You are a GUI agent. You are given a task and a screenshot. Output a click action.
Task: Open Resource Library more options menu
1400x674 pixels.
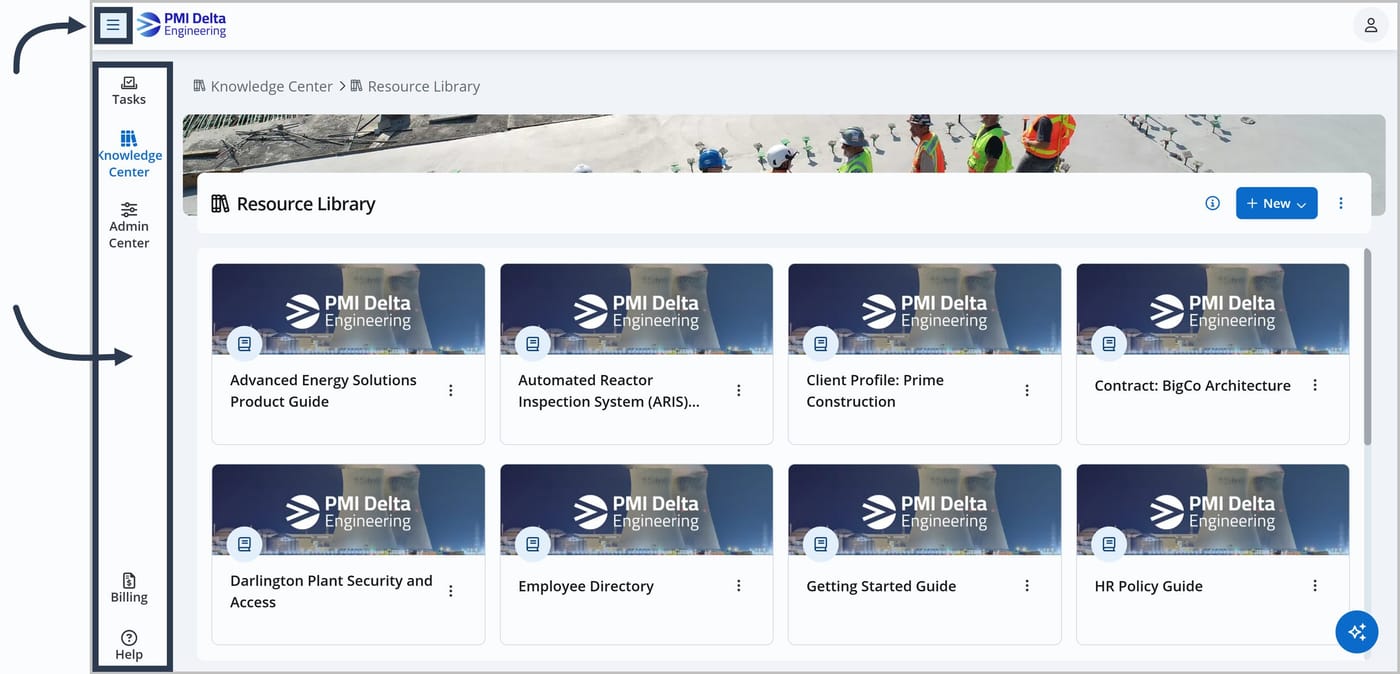1341,203
